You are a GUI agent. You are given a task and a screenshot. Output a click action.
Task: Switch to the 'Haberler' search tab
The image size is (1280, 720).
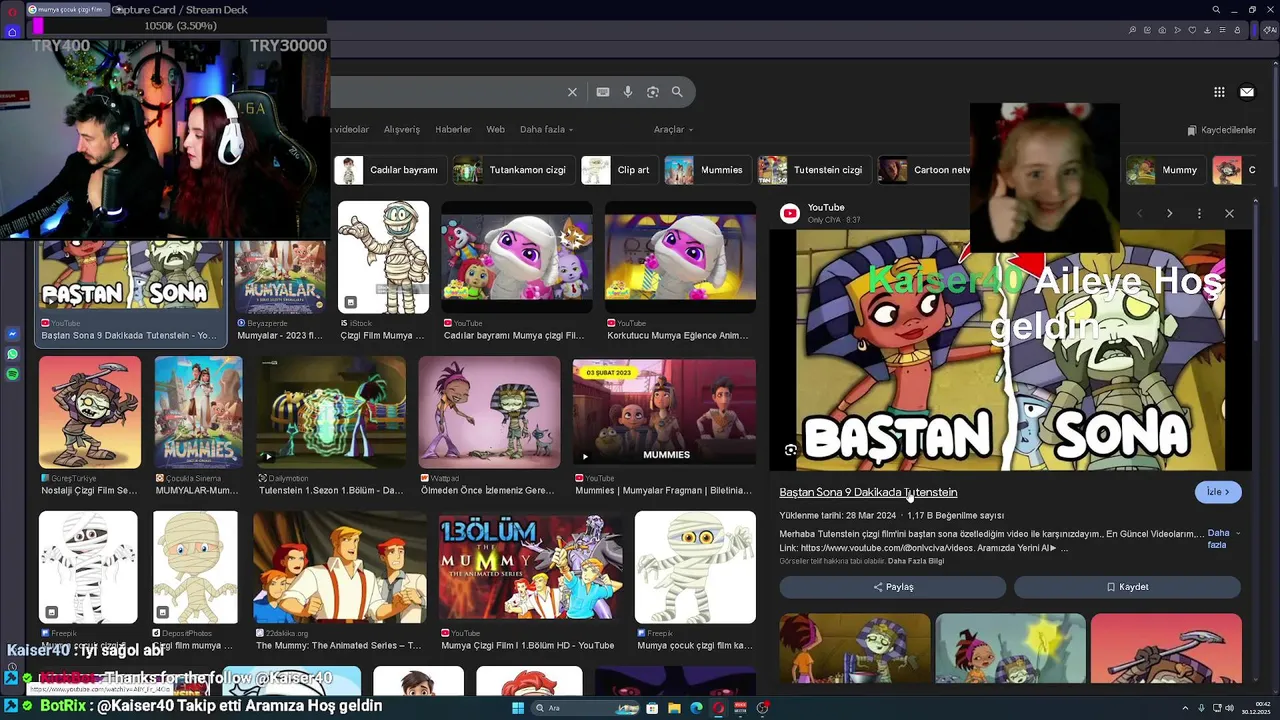(x=453, y=129)
